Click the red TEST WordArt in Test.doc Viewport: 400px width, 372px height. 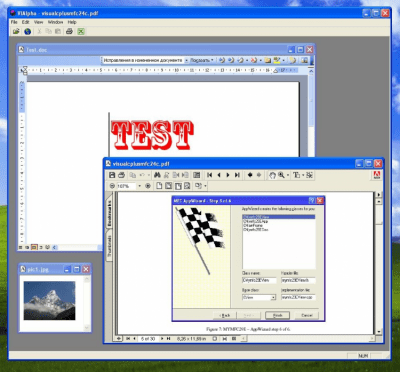[152, 135]
